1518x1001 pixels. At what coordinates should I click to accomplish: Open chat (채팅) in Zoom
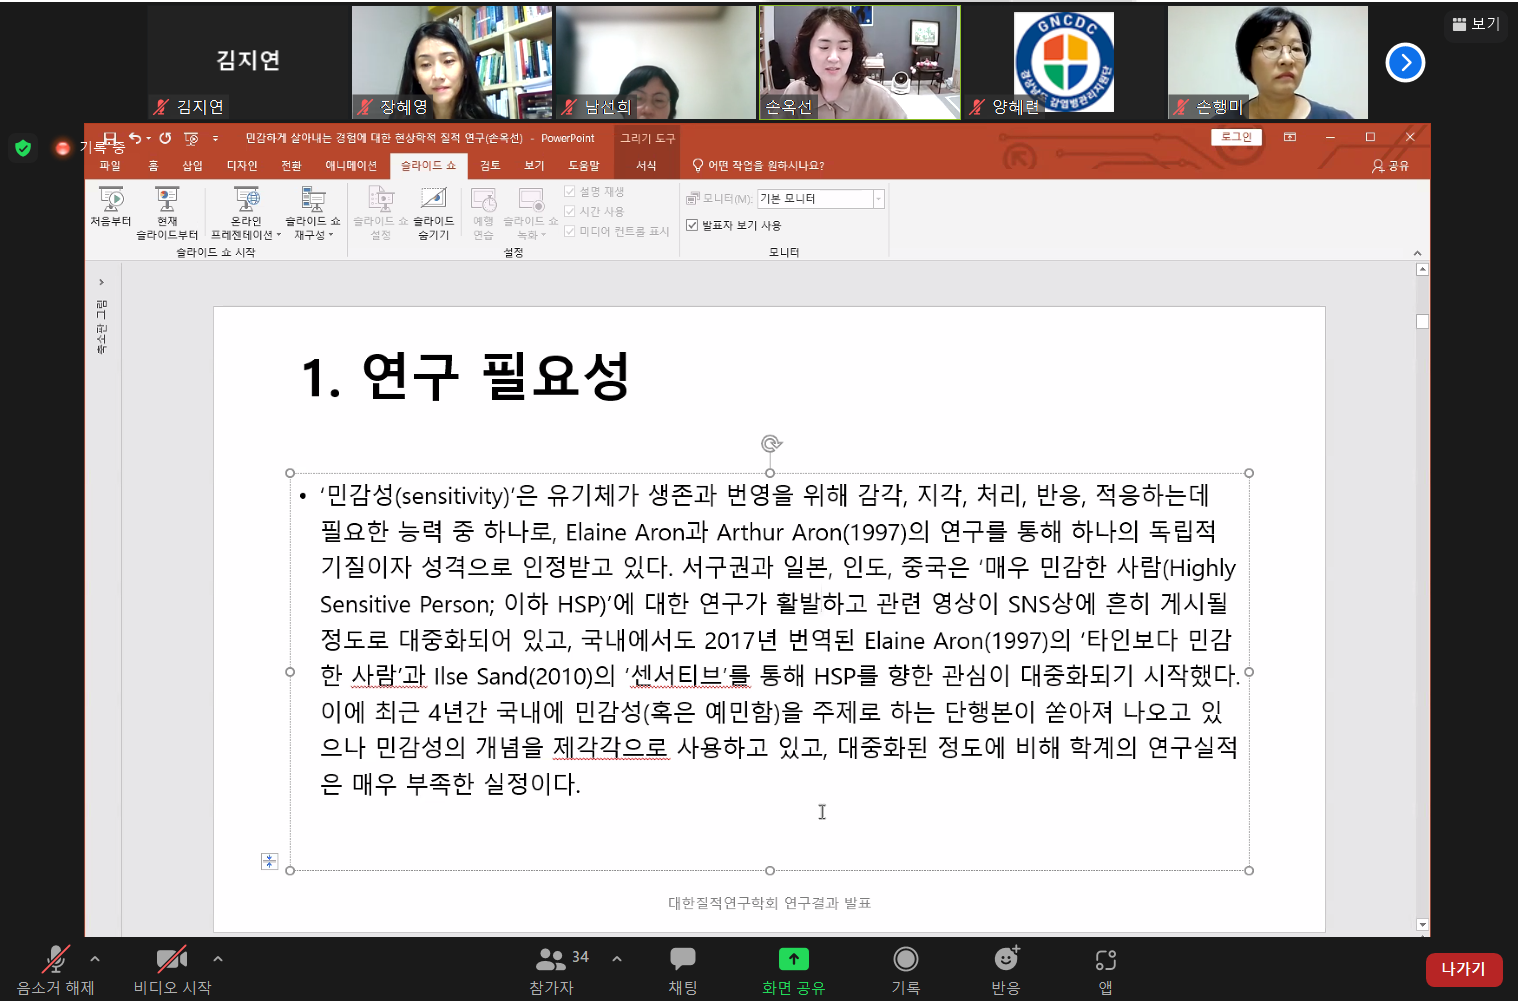683,970
